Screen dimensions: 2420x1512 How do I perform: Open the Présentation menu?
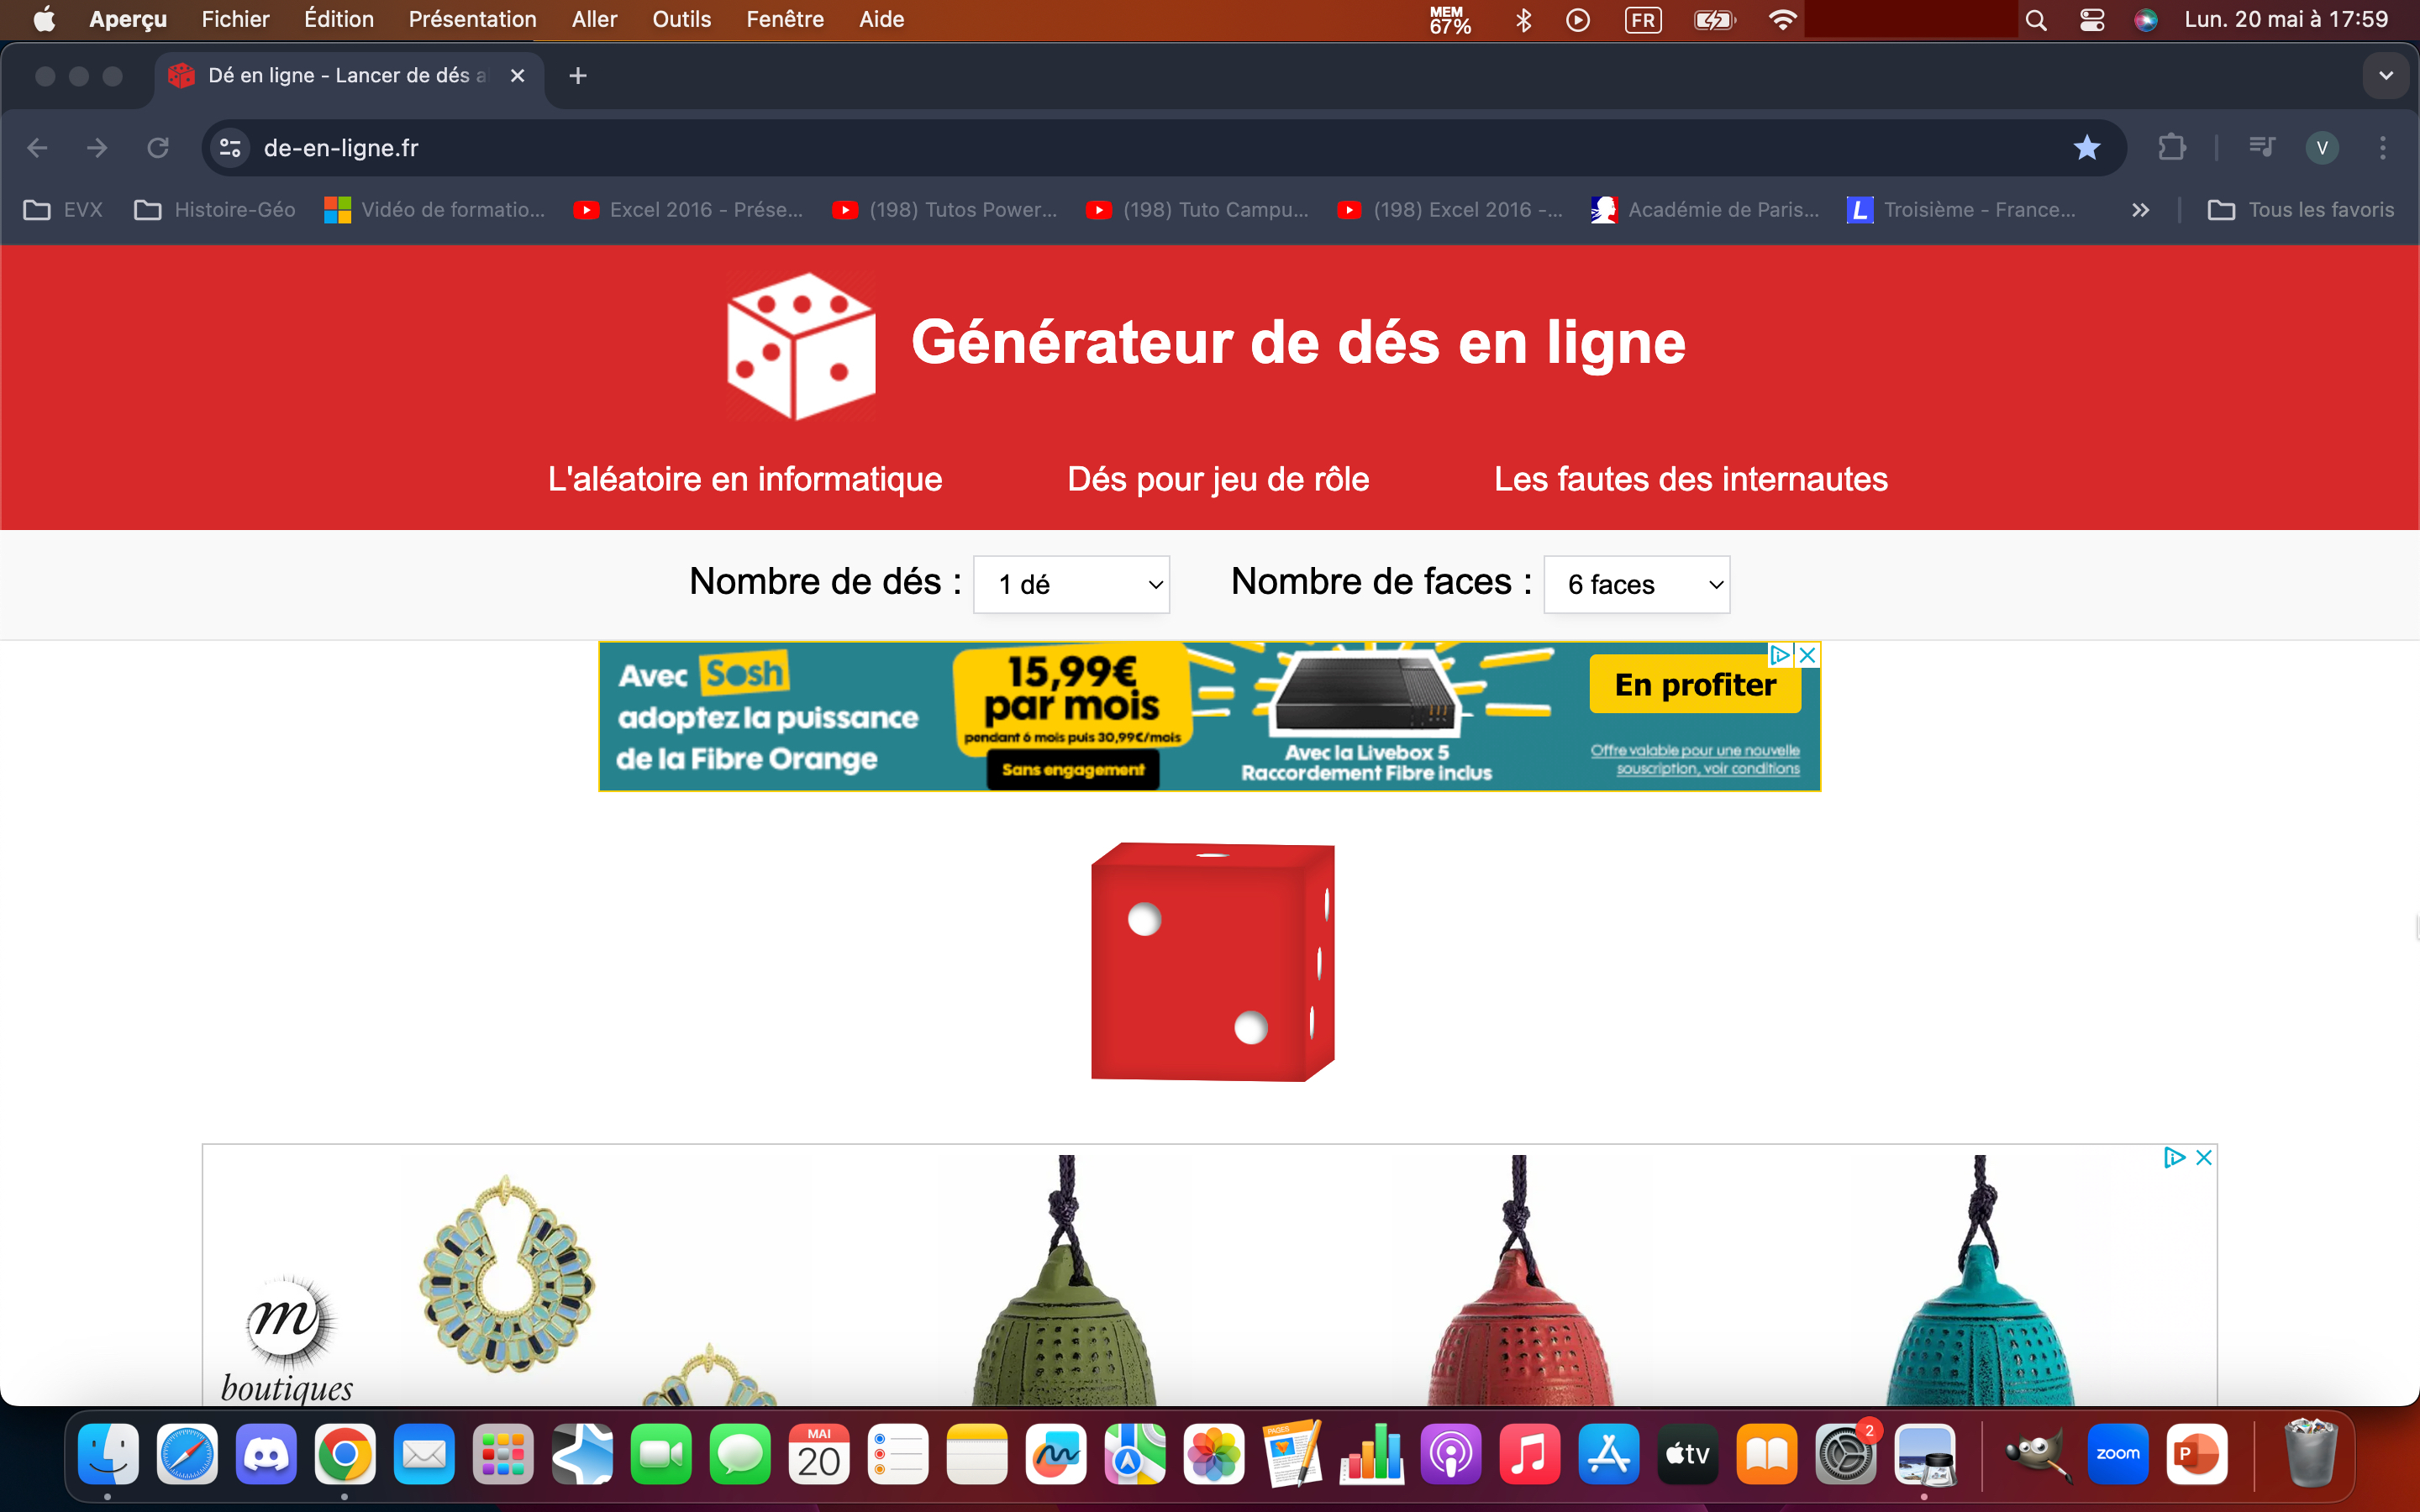(x=472, y=19)
